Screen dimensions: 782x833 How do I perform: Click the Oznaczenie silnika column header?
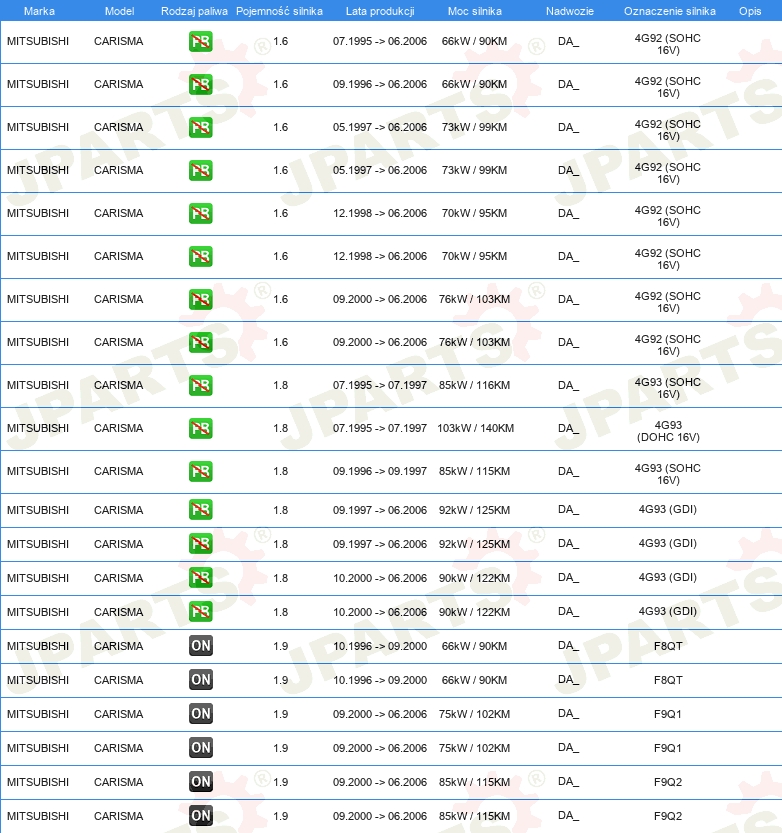[669, 11]
